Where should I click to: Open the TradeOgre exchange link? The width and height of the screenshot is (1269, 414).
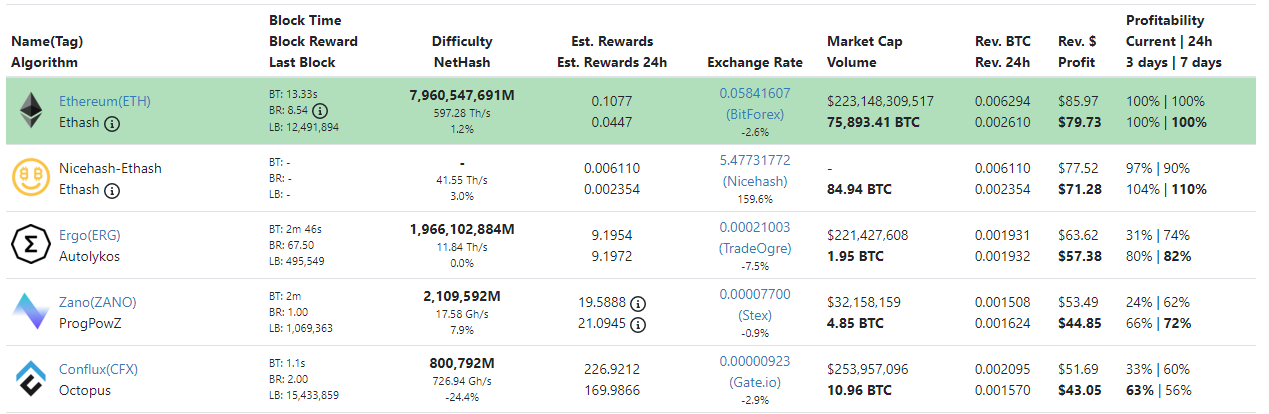tap(755, 248)
